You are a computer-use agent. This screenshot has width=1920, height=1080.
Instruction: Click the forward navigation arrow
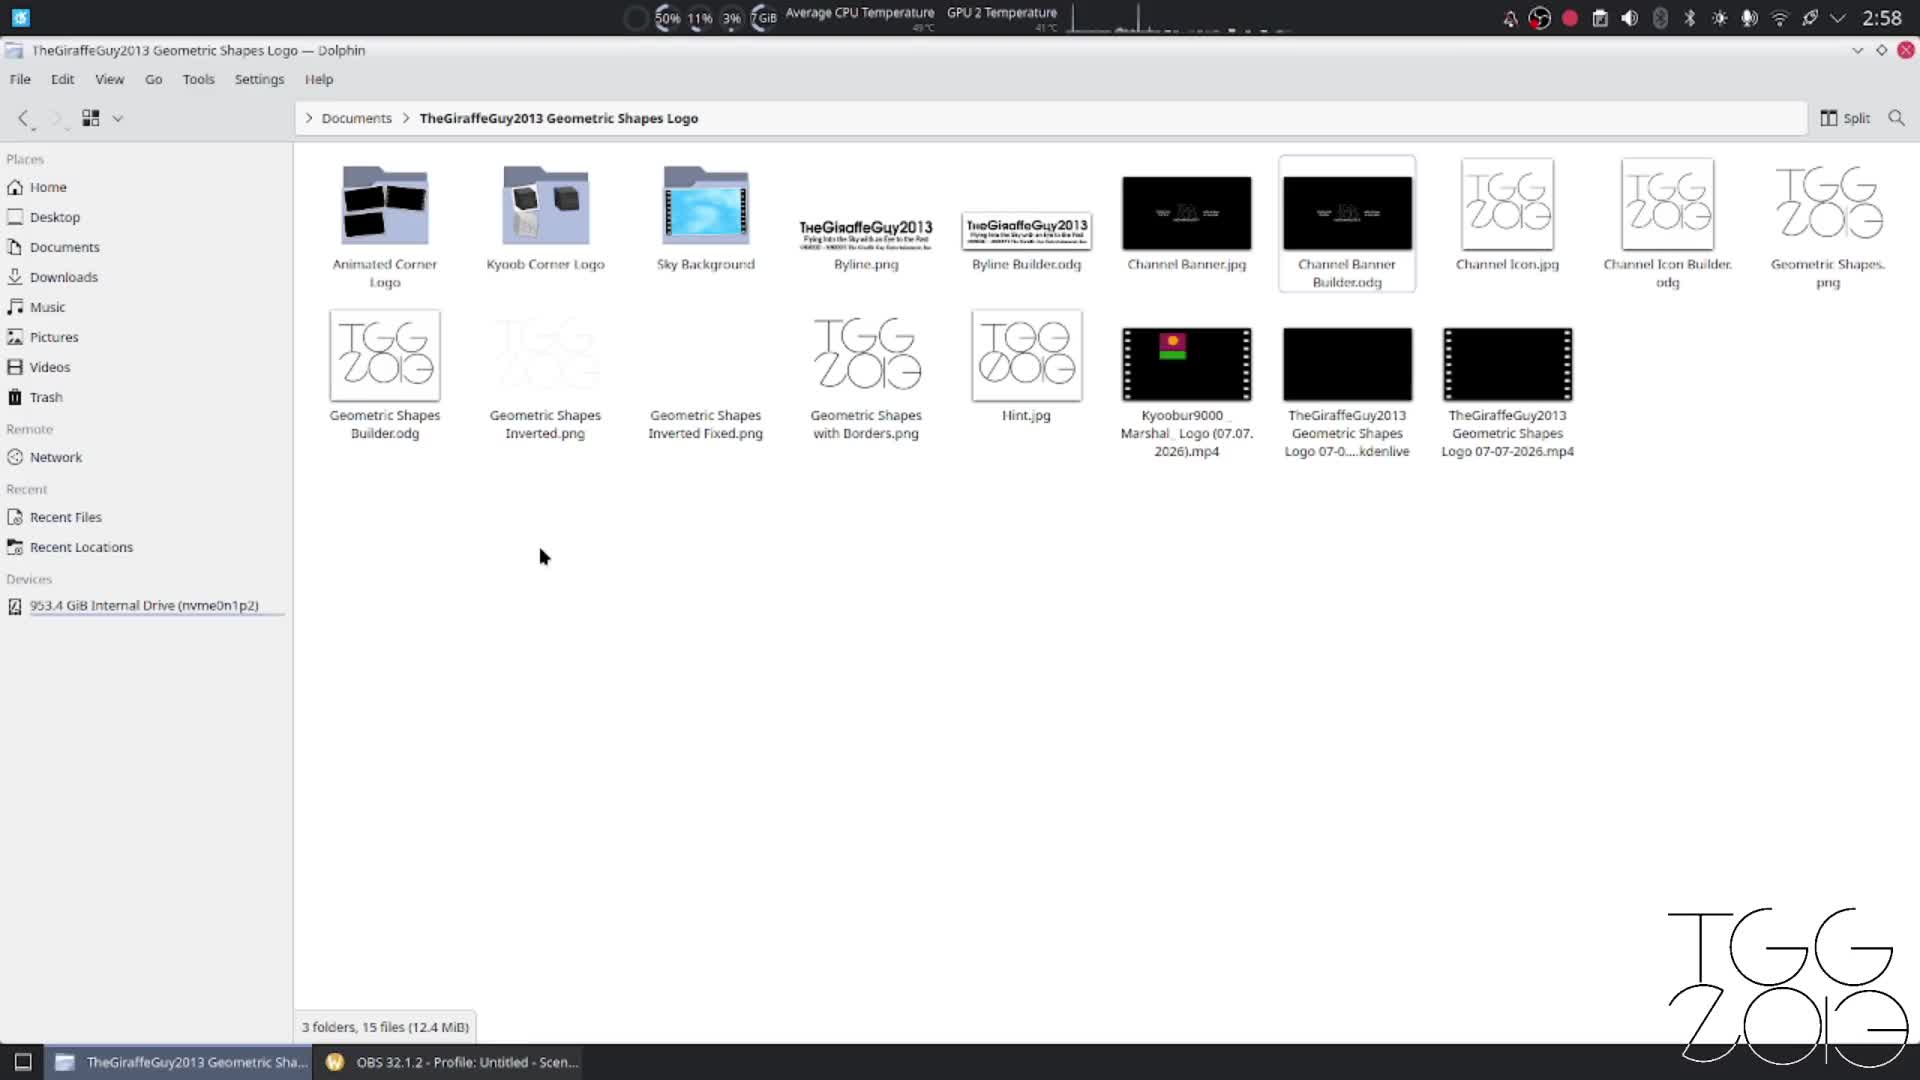pyautogui.click(x=56, y=118)
